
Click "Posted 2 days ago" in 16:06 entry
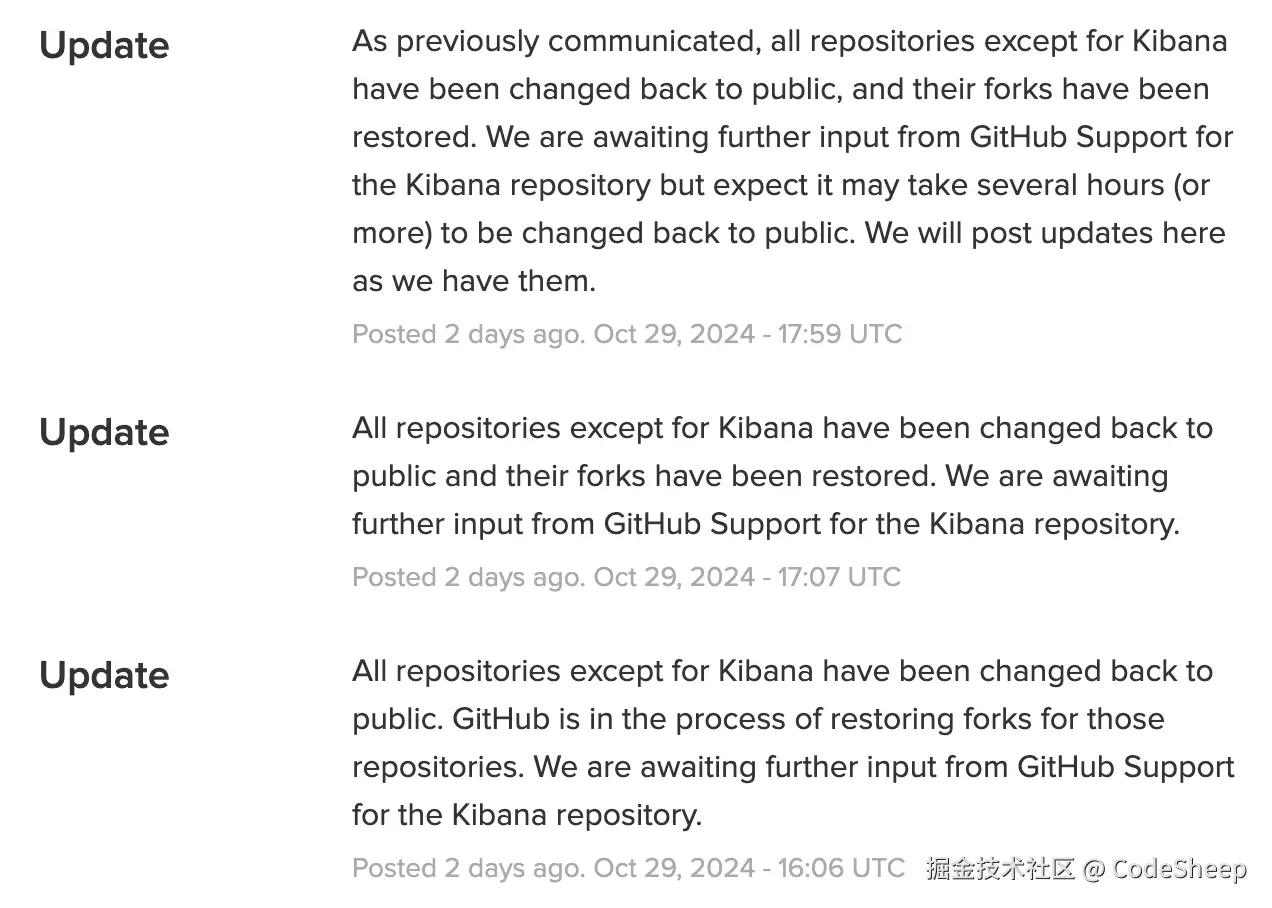pos(466,868)
